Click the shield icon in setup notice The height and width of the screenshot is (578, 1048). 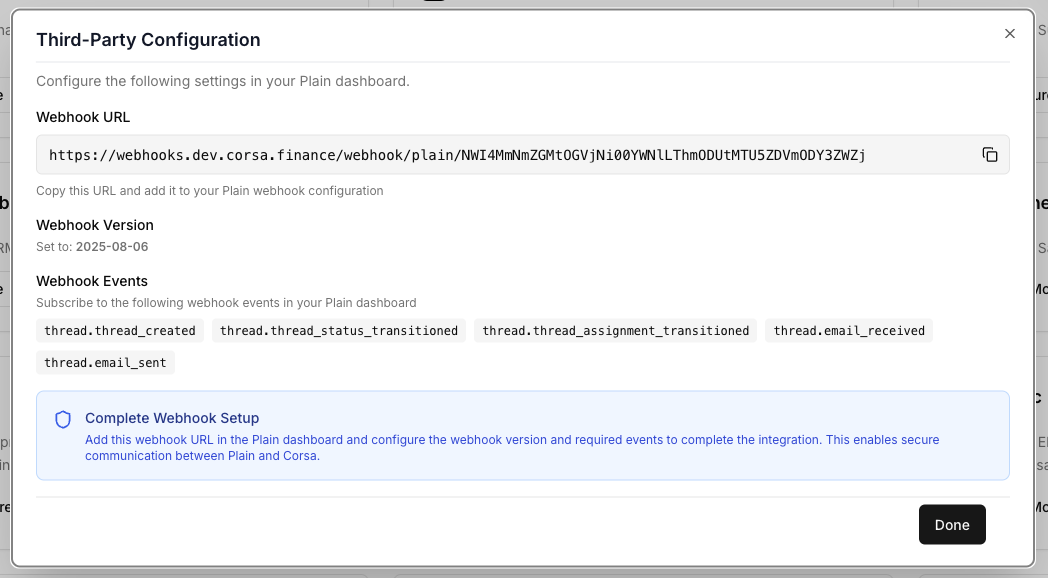pyautogui.click(x=63, y=420)
